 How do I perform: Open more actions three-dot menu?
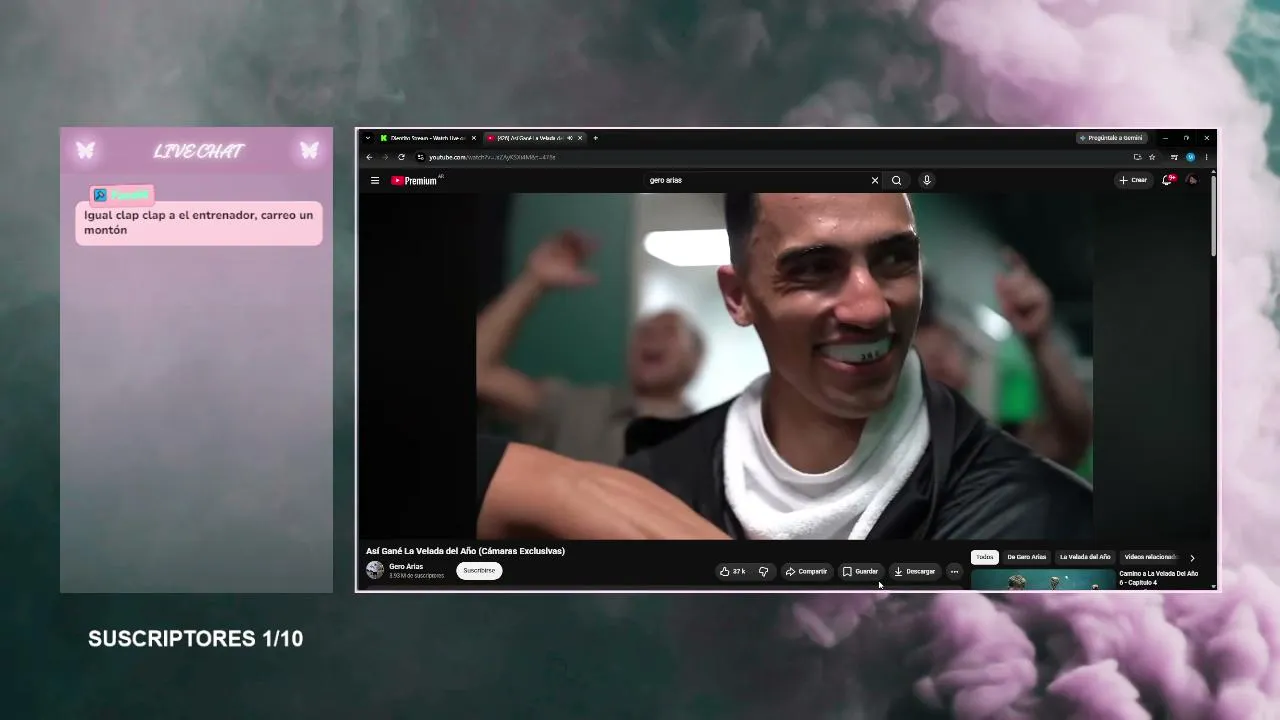click(x=954, y=572)
